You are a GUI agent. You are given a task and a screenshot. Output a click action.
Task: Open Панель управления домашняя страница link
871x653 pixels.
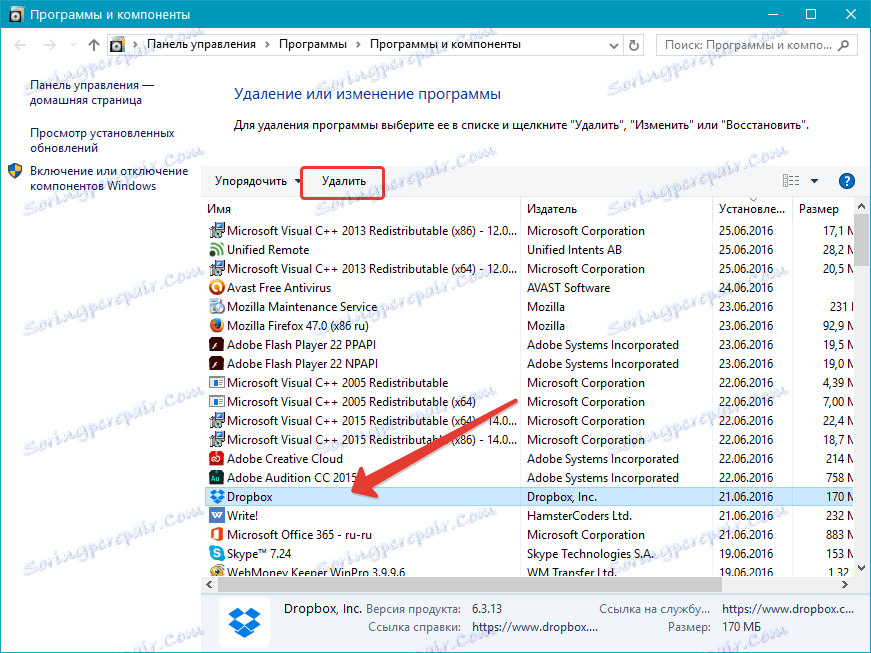(x=92, y=93)
